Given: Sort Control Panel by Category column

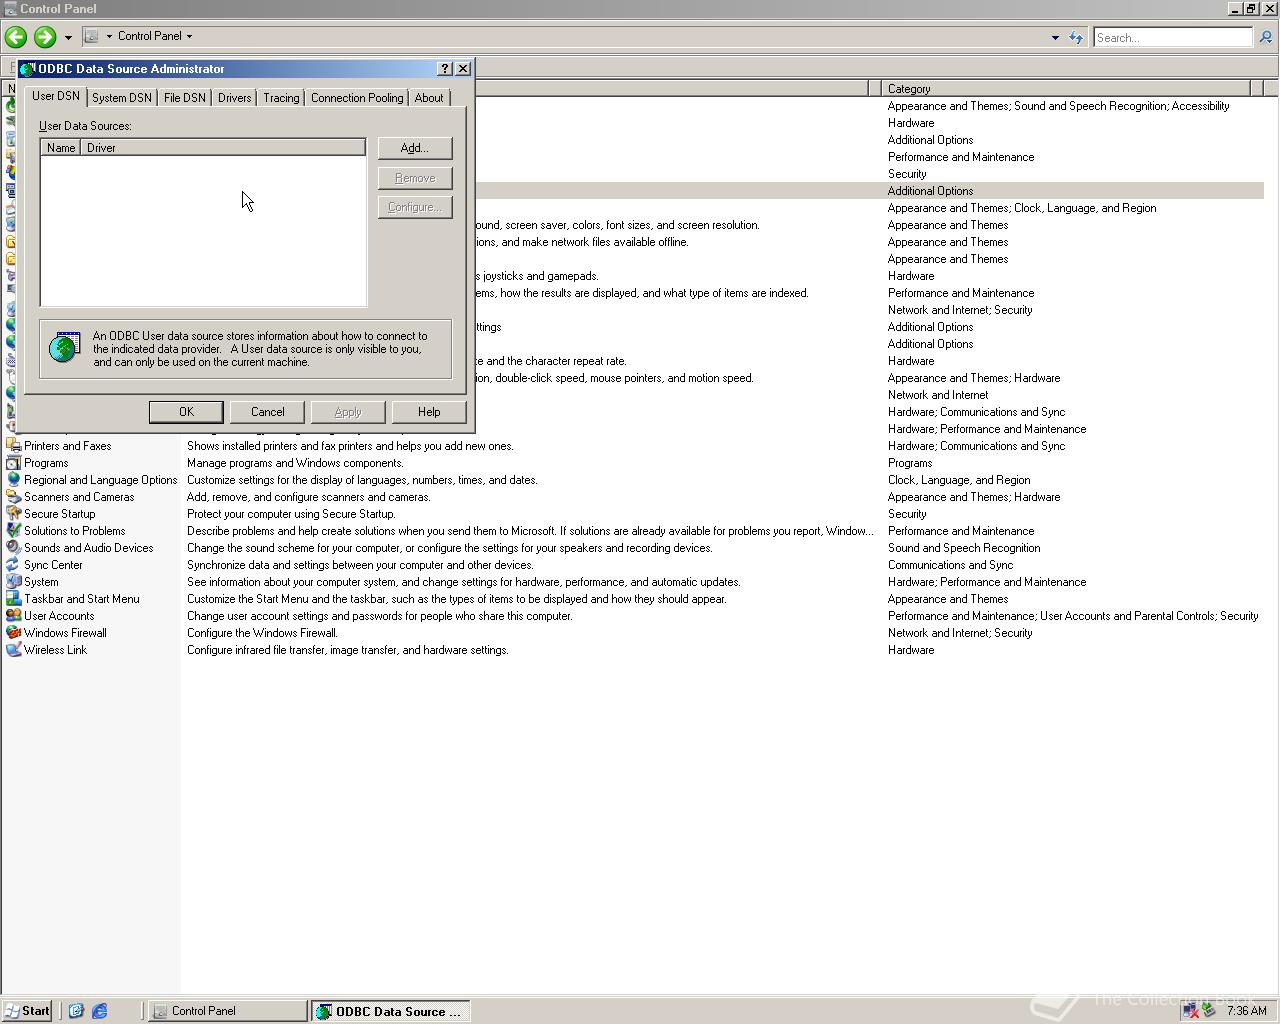Looking at the screenshot, I should (x=1066, y=89).
